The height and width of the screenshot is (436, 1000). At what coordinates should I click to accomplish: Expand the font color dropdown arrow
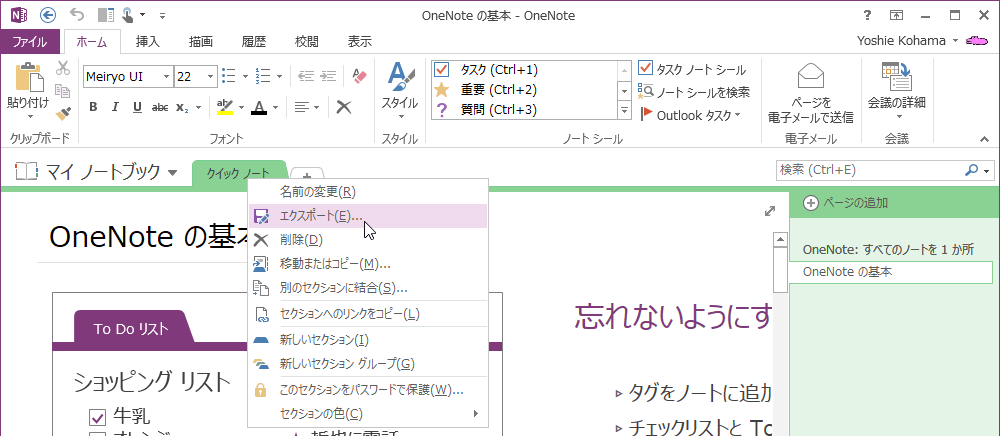point(275,107)
